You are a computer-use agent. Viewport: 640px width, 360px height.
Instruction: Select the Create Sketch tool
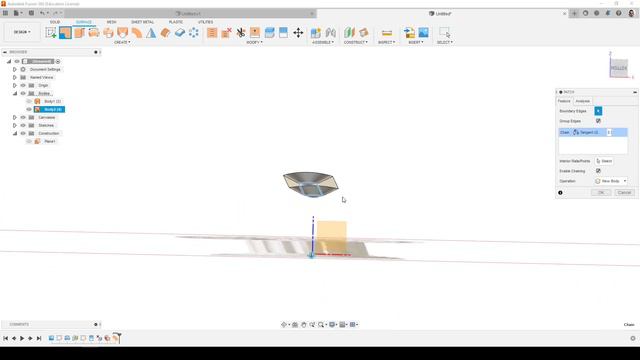[51, 33]
